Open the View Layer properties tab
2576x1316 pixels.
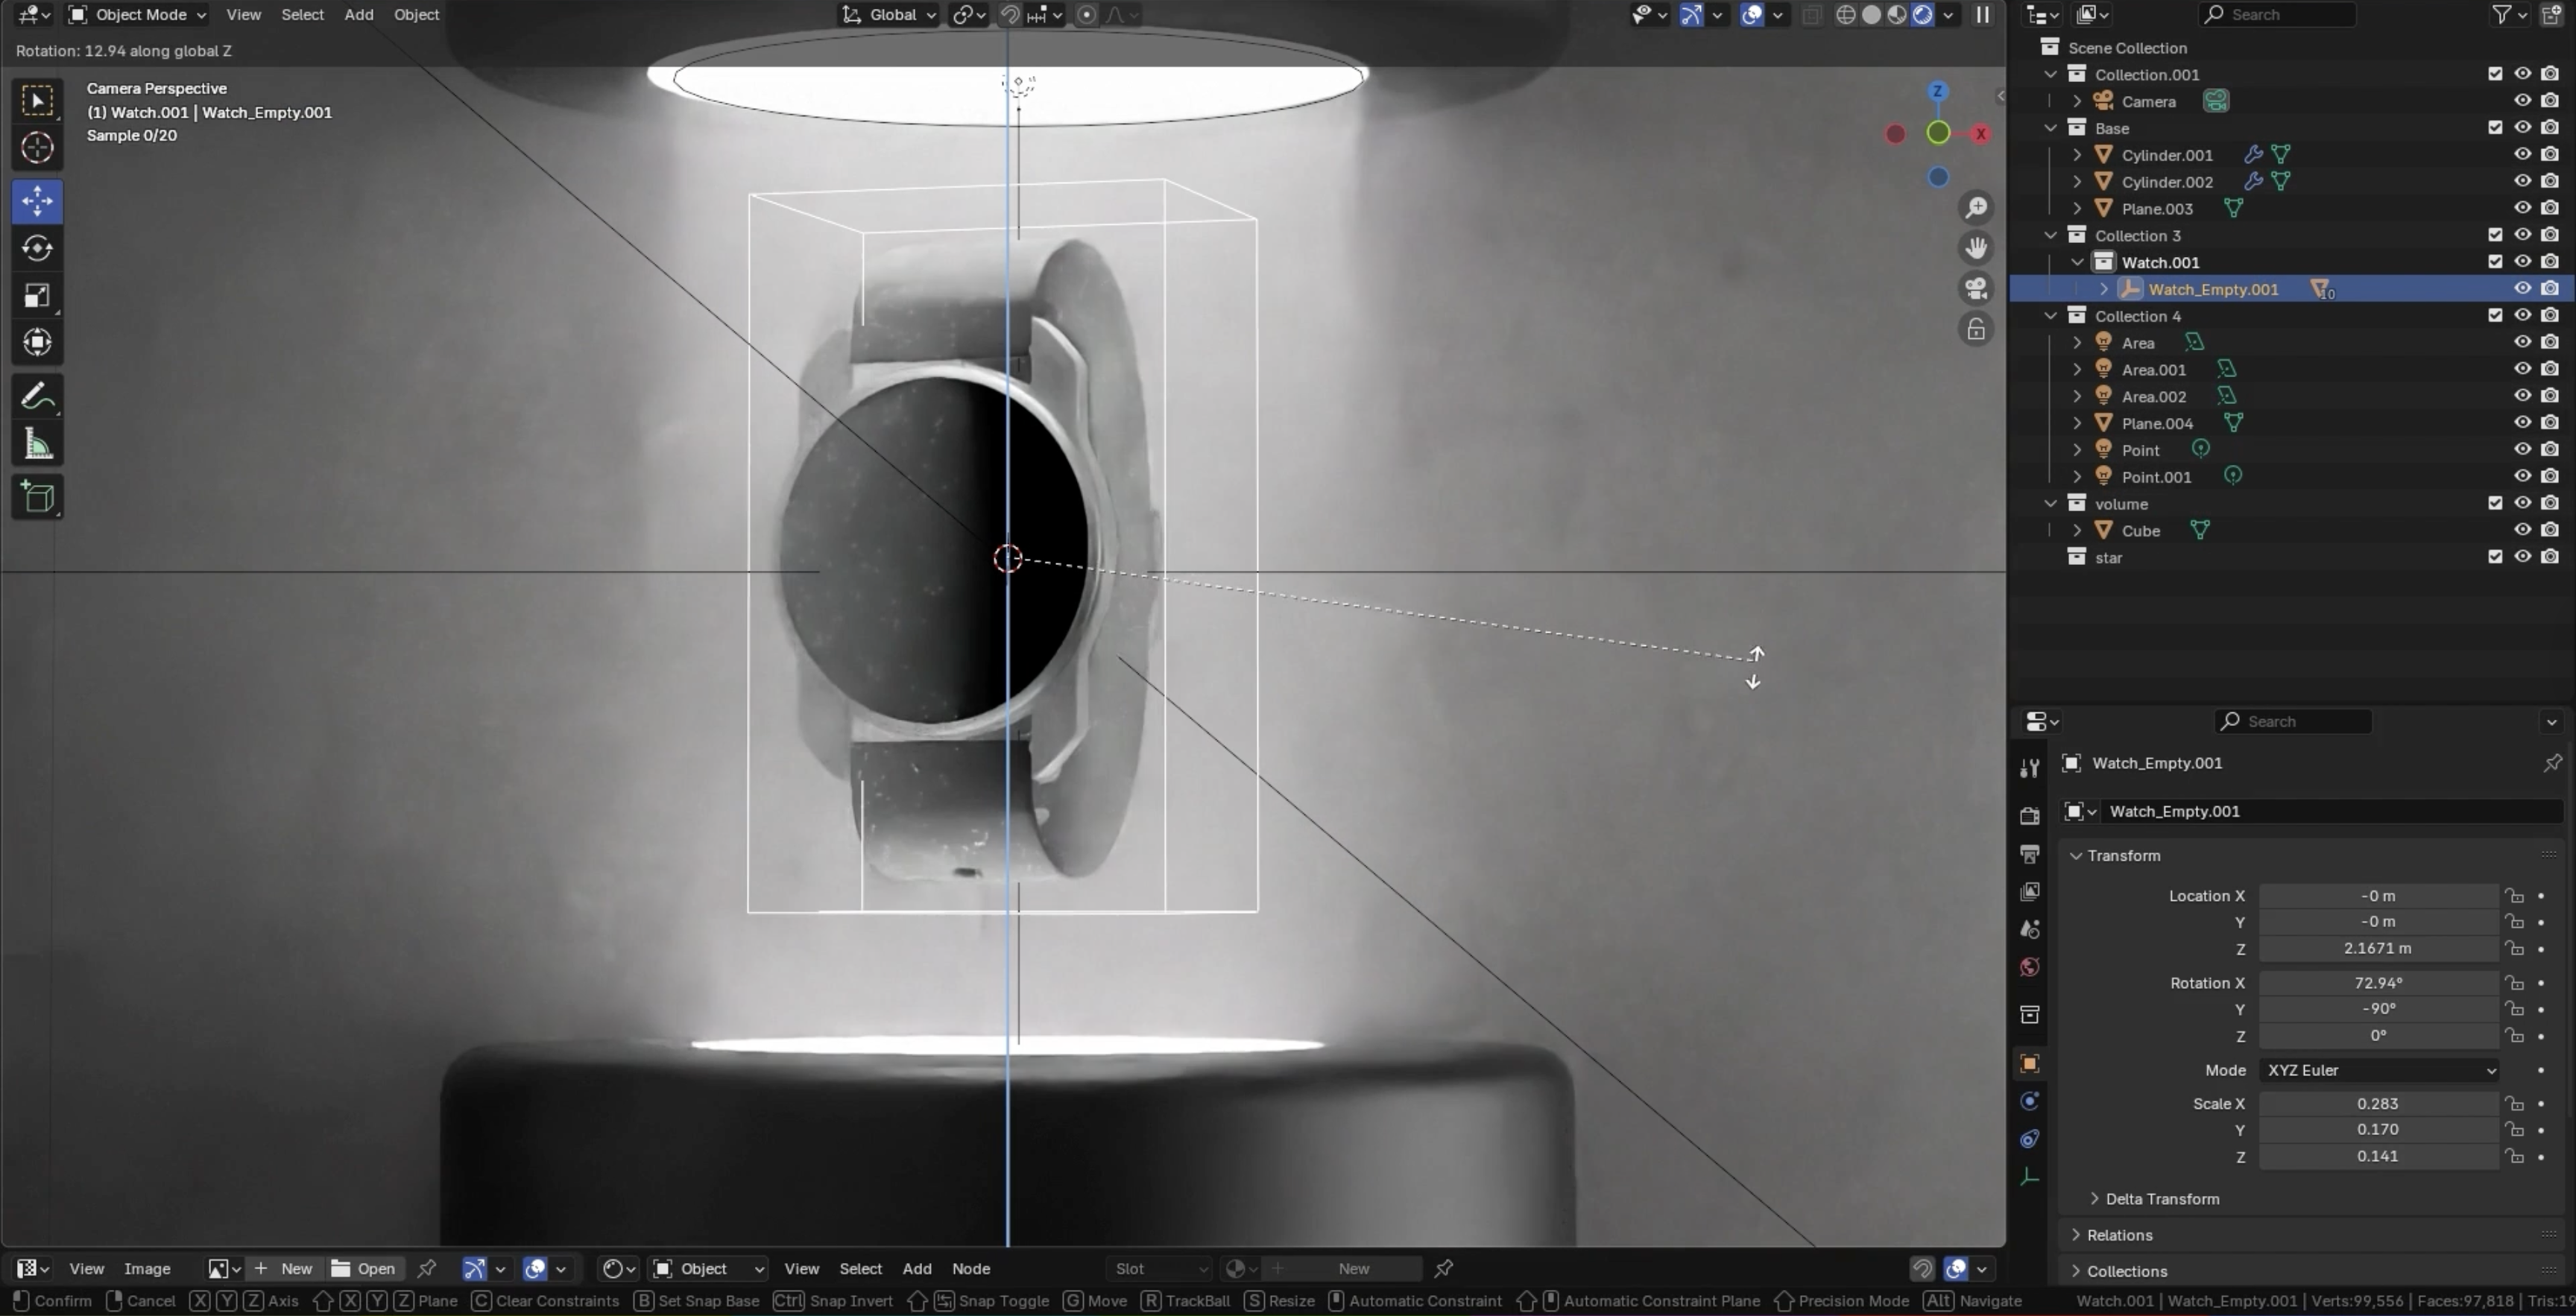[x=2029, y=891]
